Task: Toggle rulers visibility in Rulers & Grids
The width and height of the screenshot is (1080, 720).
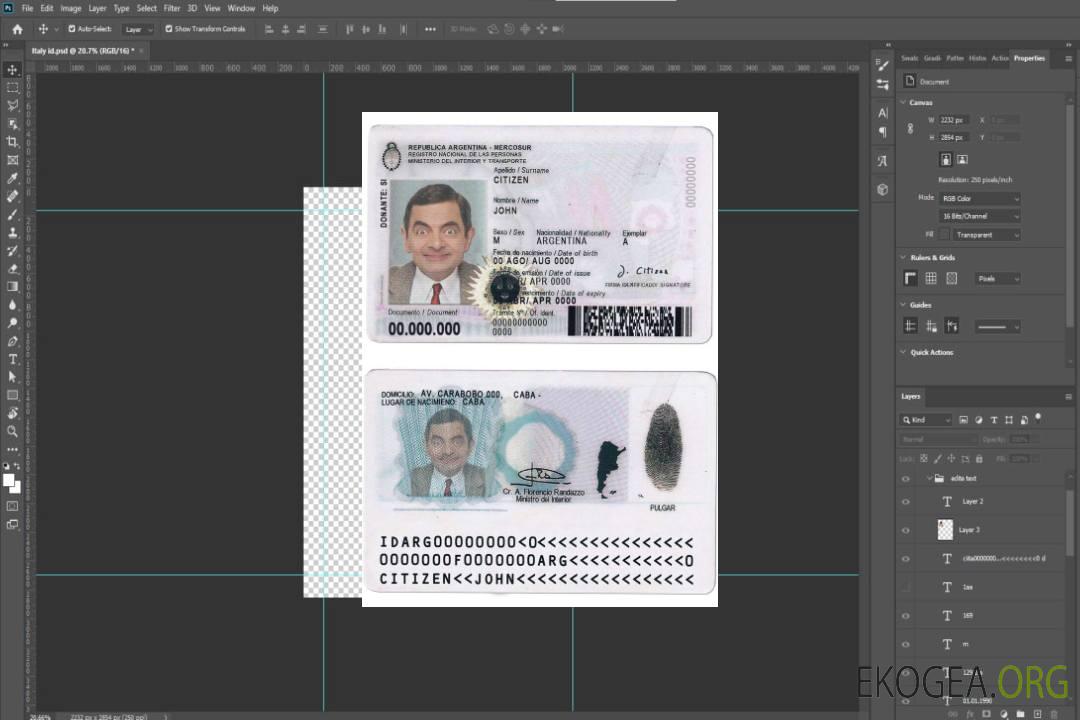Action: pos(910,278)
